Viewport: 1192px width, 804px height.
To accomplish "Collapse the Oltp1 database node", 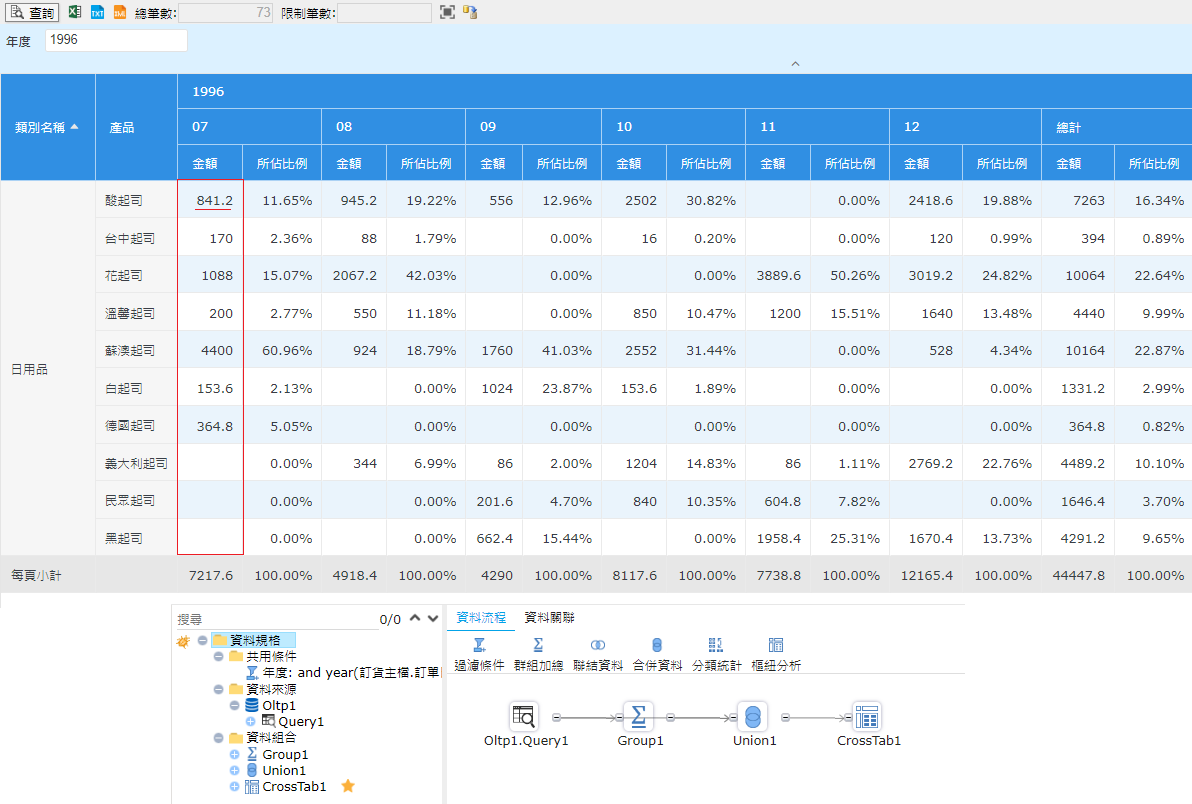I will pyautogui.click(x=234, y=705).
